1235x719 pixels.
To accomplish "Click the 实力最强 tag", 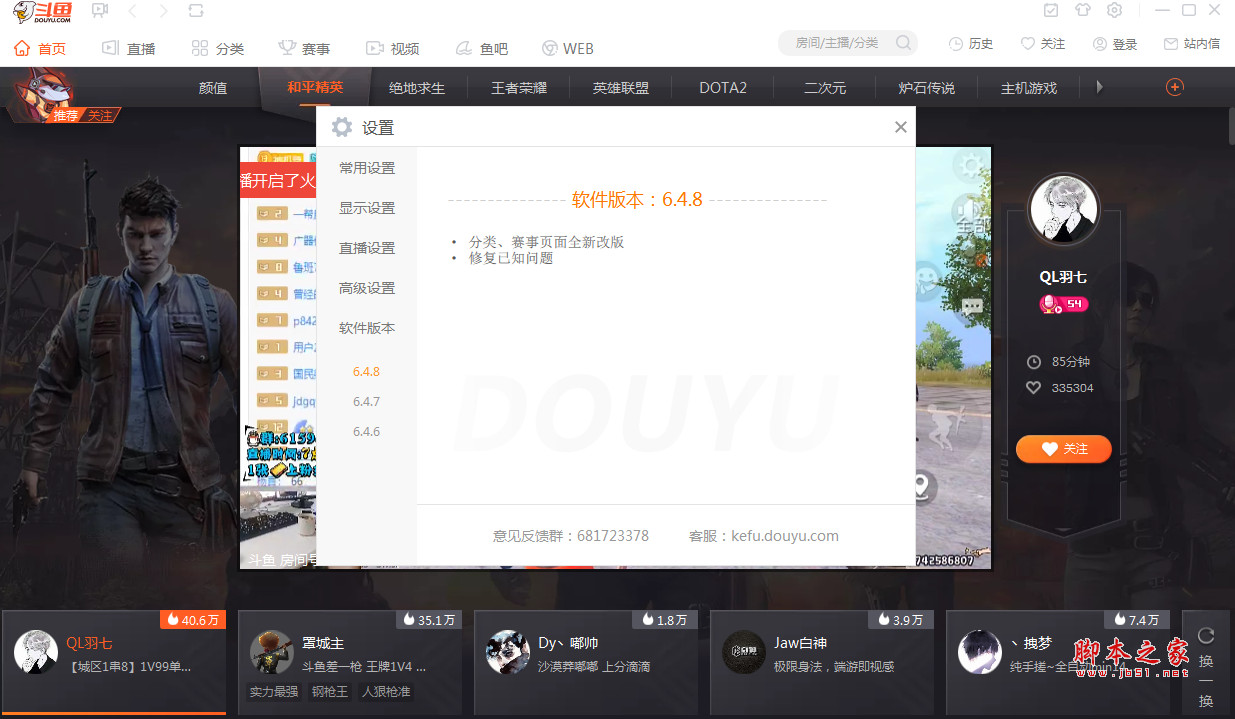I will pyautogui.click(x=274, y=691).
